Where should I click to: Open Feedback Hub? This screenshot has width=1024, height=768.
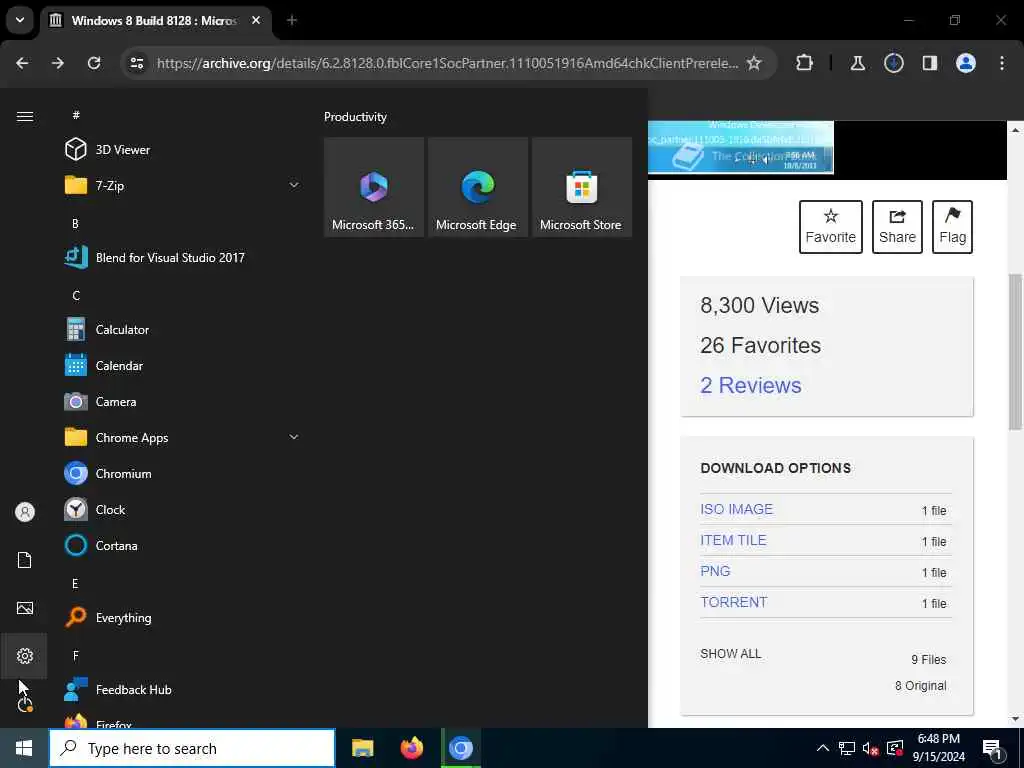(181, 690)
